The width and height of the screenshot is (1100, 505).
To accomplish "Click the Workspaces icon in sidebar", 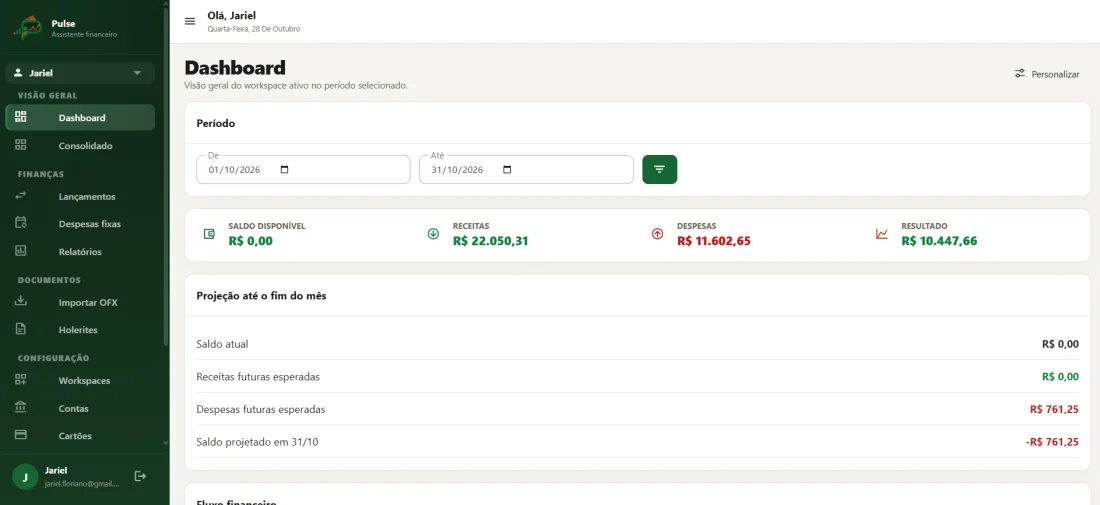I will 21,380.
